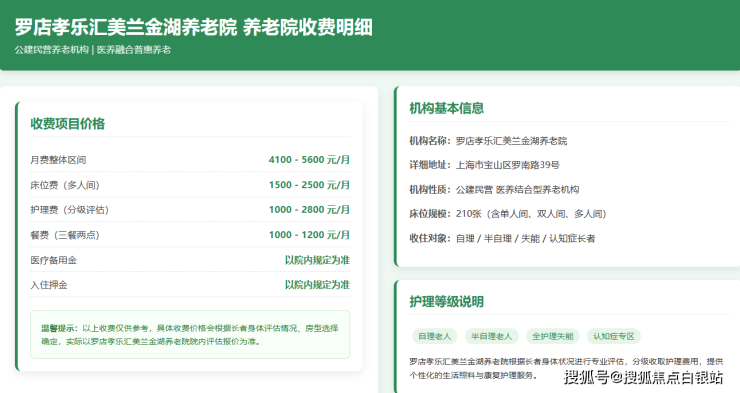Click the 机构性质 line 公建民营 医养结合型养老机构
The height and width of the screenshot is (393, 740).
[494, 190]
